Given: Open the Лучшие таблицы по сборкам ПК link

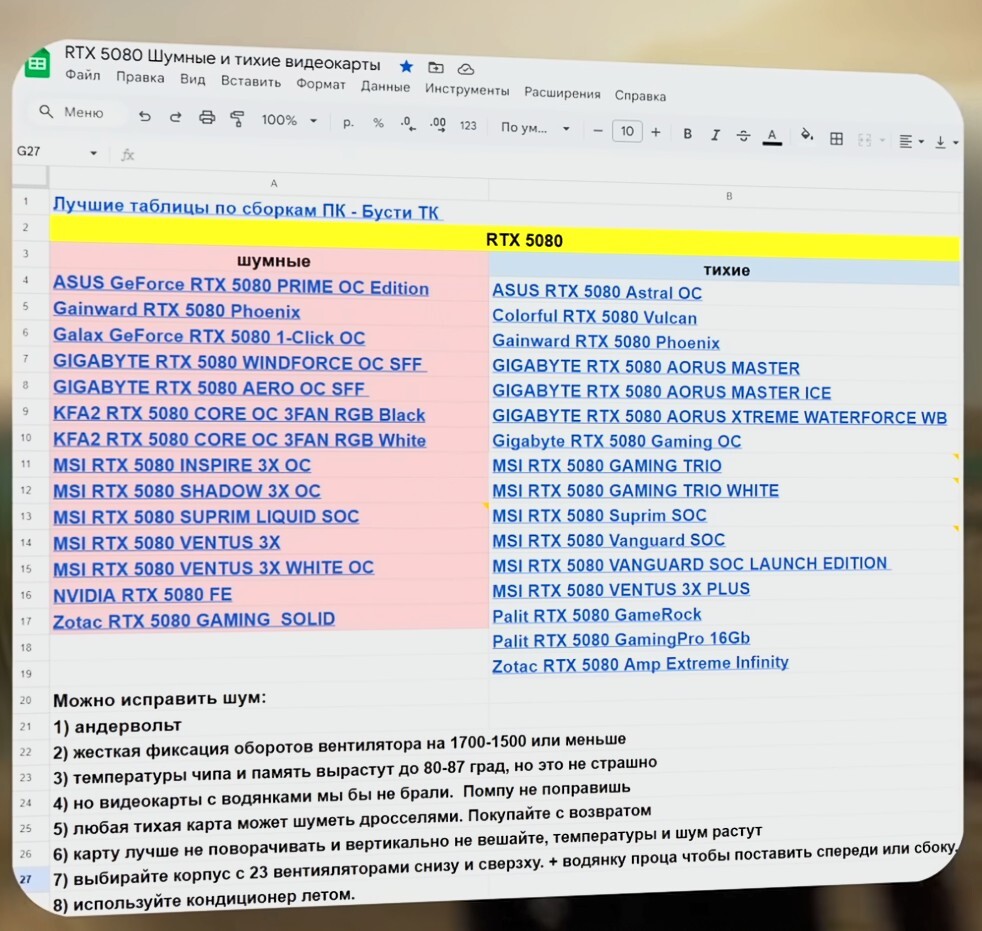Looking at the screenshot, I should 246,208.
